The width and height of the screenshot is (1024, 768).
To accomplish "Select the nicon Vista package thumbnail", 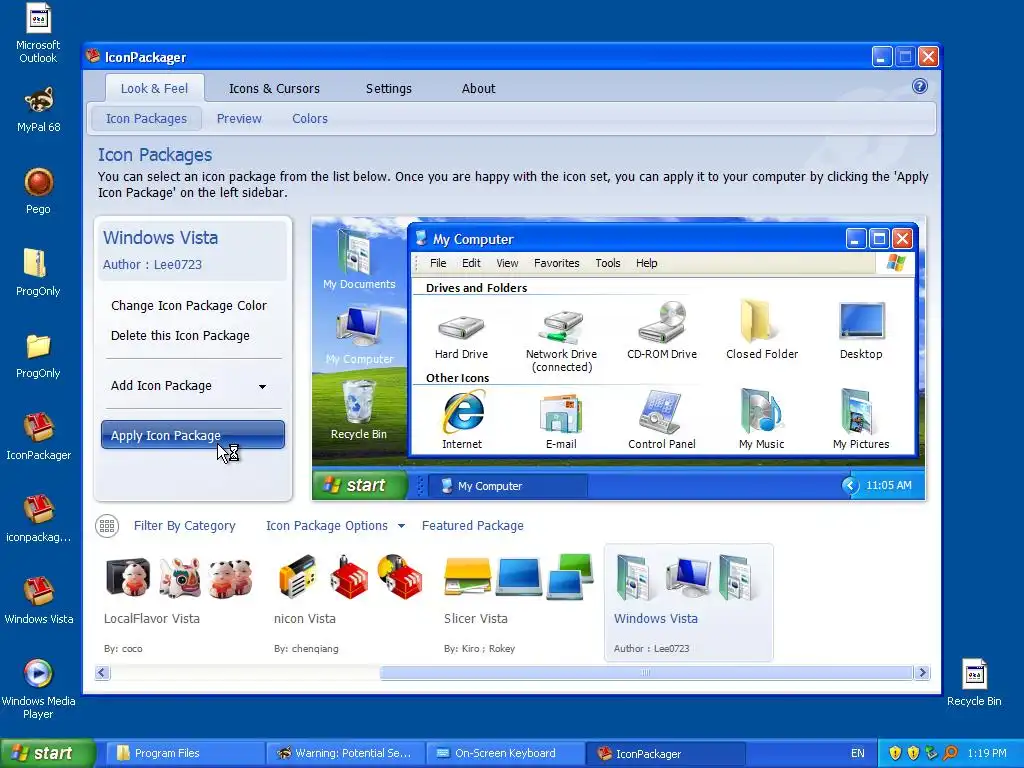I will point(350,603).
